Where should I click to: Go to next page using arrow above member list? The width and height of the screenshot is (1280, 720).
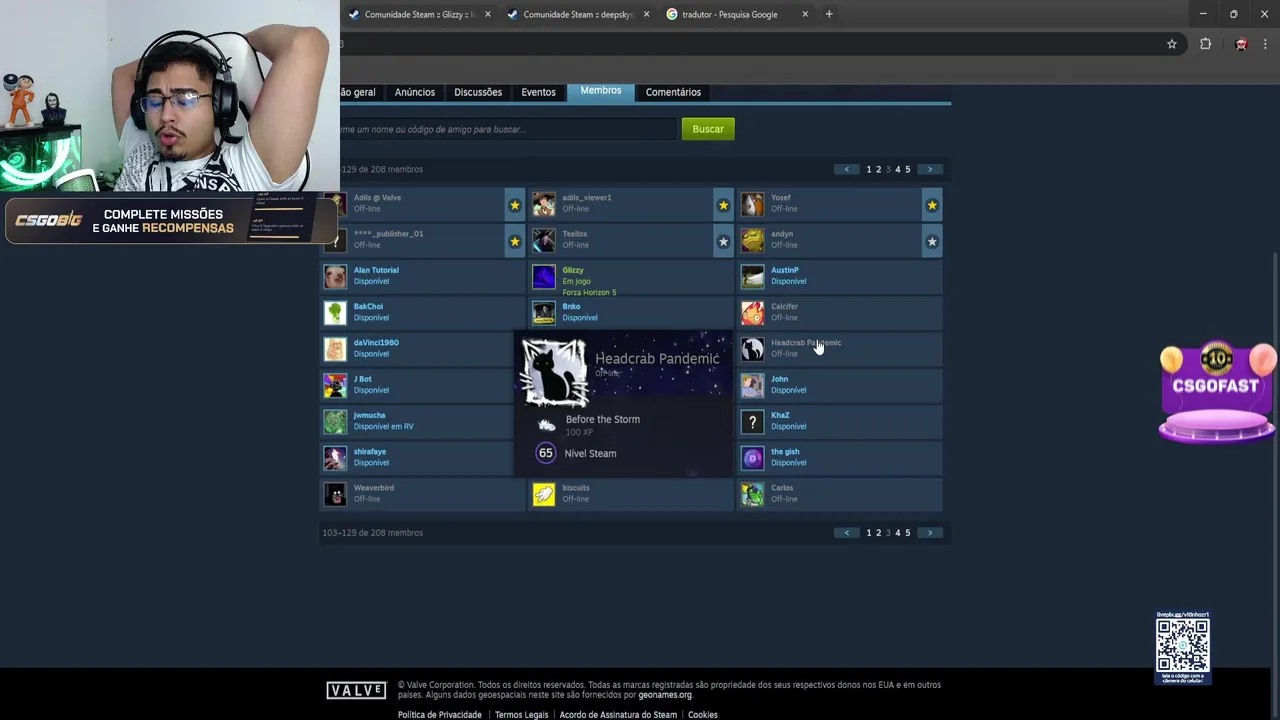[930, 169]
